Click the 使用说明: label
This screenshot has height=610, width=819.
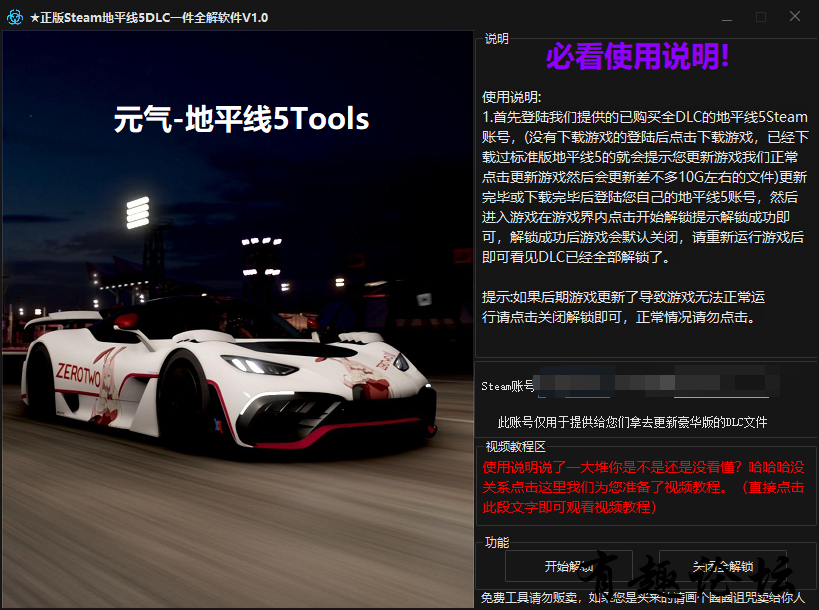pyautogui.click(x=511, y=97)
